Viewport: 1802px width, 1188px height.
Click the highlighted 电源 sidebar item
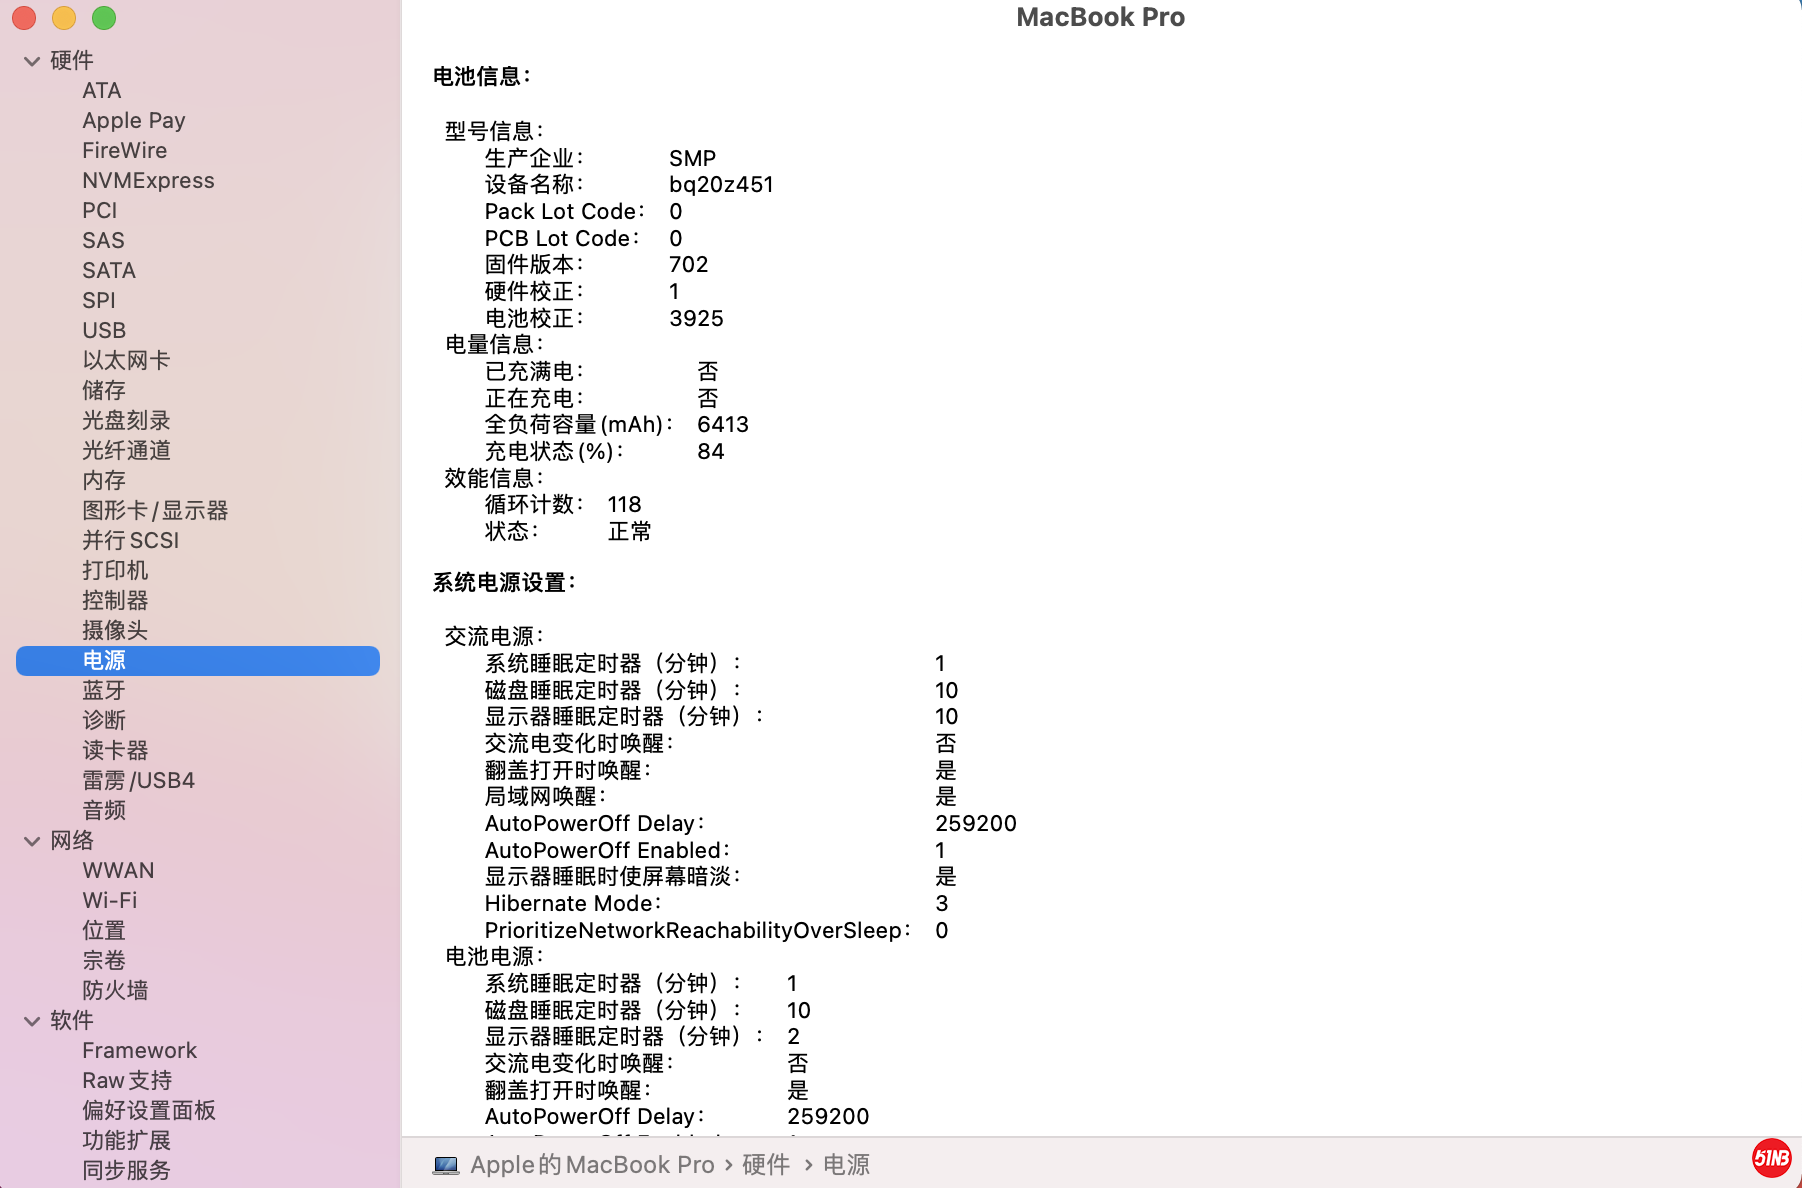pos(198,661)
